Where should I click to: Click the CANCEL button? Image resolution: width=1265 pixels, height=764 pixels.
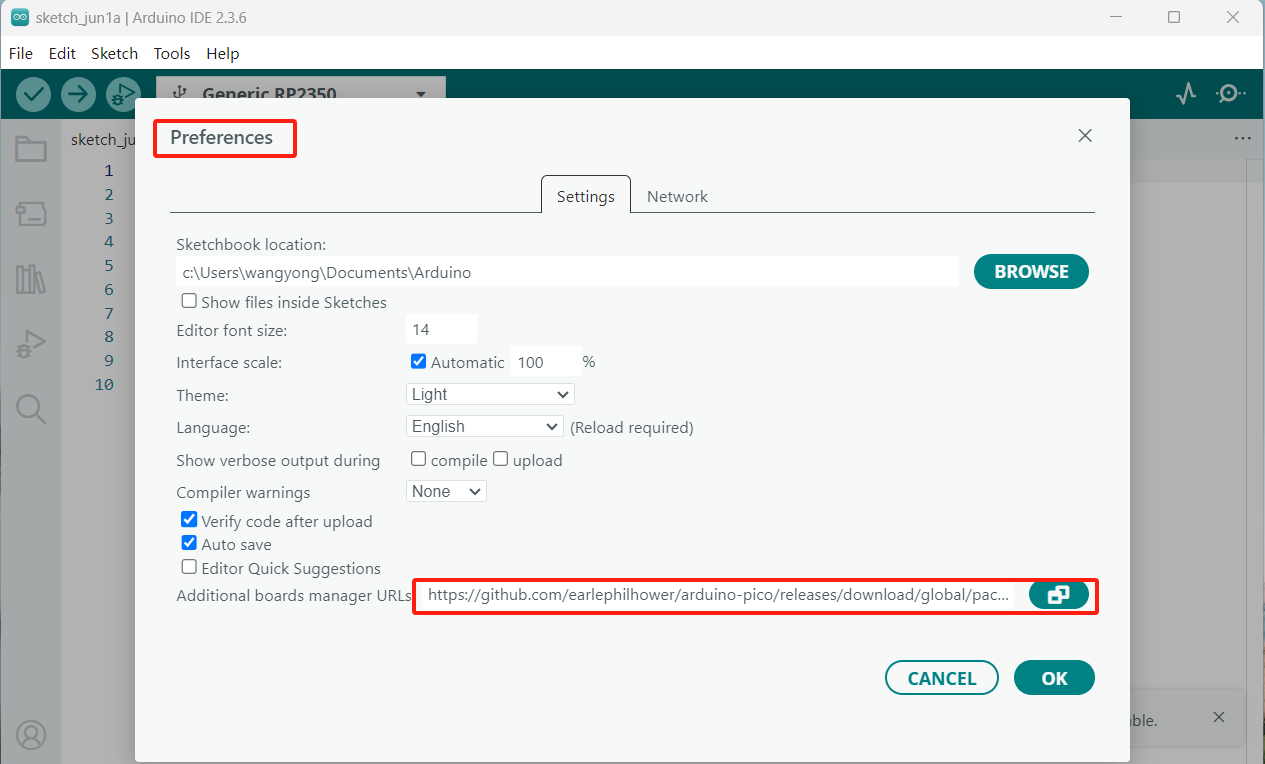(942, 678)
